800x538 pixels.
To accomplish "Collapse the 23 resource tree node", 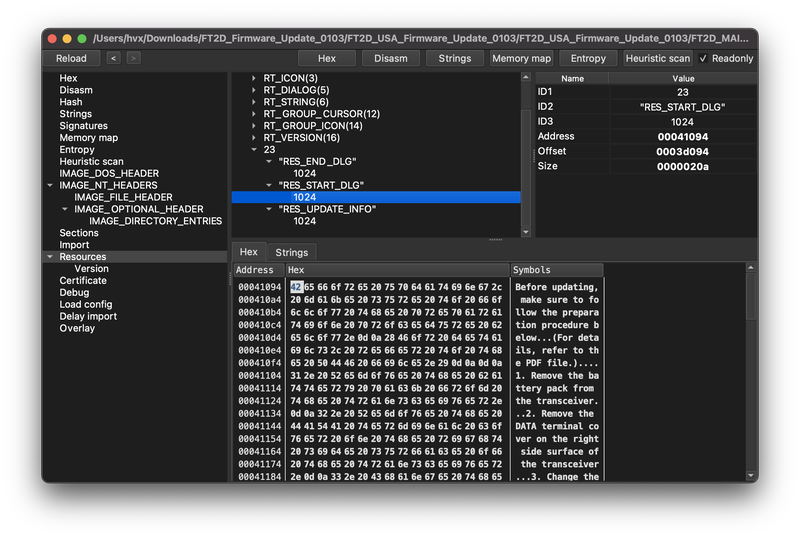I will coord(254,150).
